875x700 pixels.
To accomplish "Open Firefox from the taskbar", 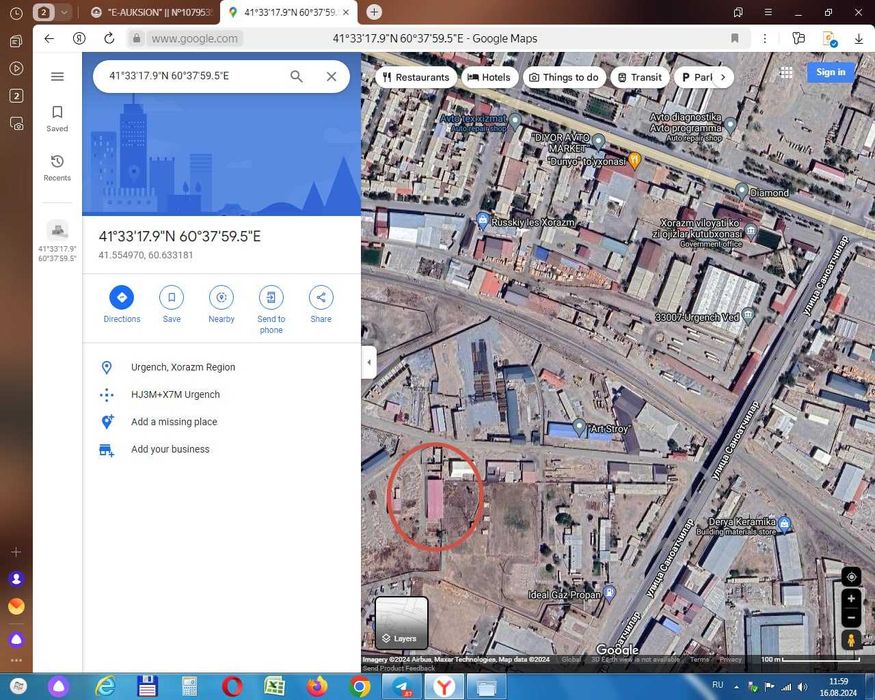I will (318, 687).
